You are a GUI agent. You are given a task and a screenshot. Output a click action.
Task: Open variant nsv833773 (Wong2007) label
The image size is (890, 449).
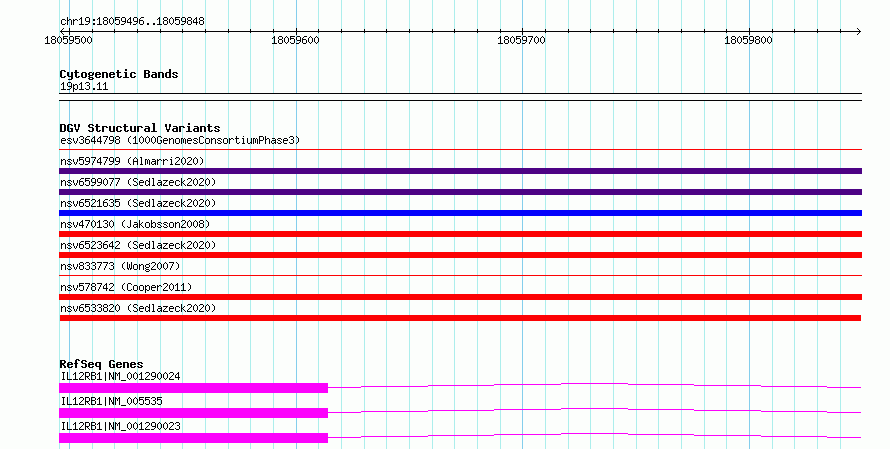pyautogui.click(x=120, y=266)
